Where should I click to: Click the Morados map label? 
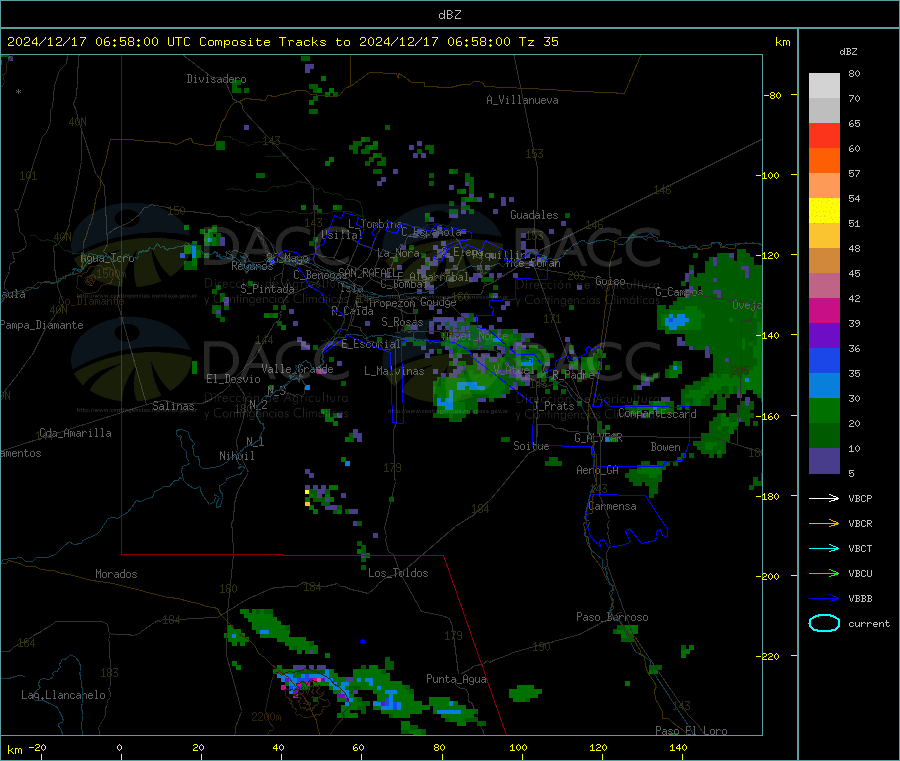(116, 574)
